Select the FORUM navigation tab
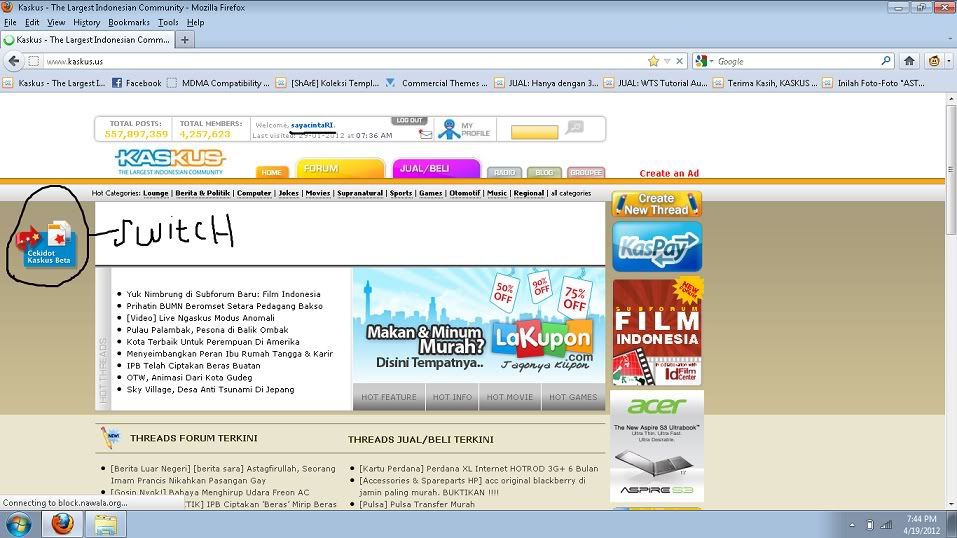Viewport: 957px width, 538px height. 340,169
